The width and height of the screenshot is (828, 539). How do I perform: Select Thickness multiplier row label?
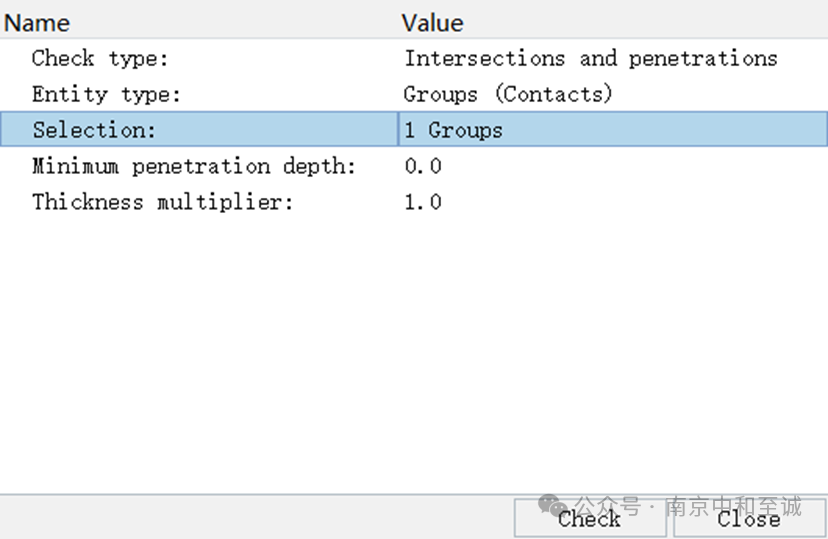[x=162, y=202]
